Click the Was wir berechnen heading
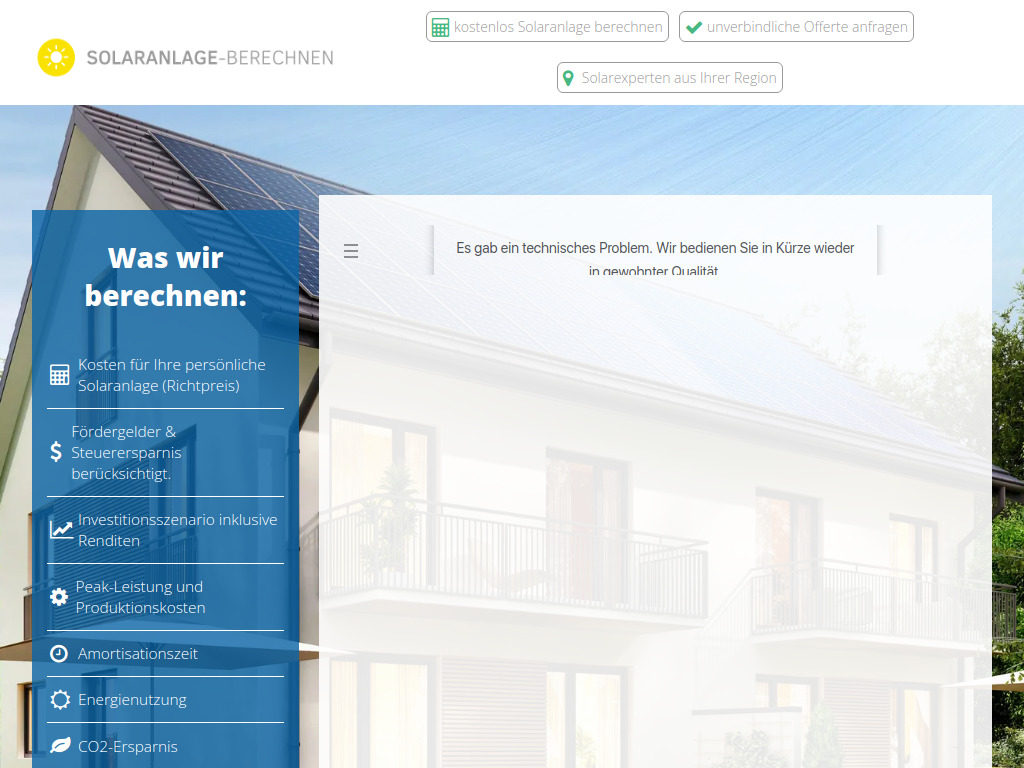 pos(165,276)
